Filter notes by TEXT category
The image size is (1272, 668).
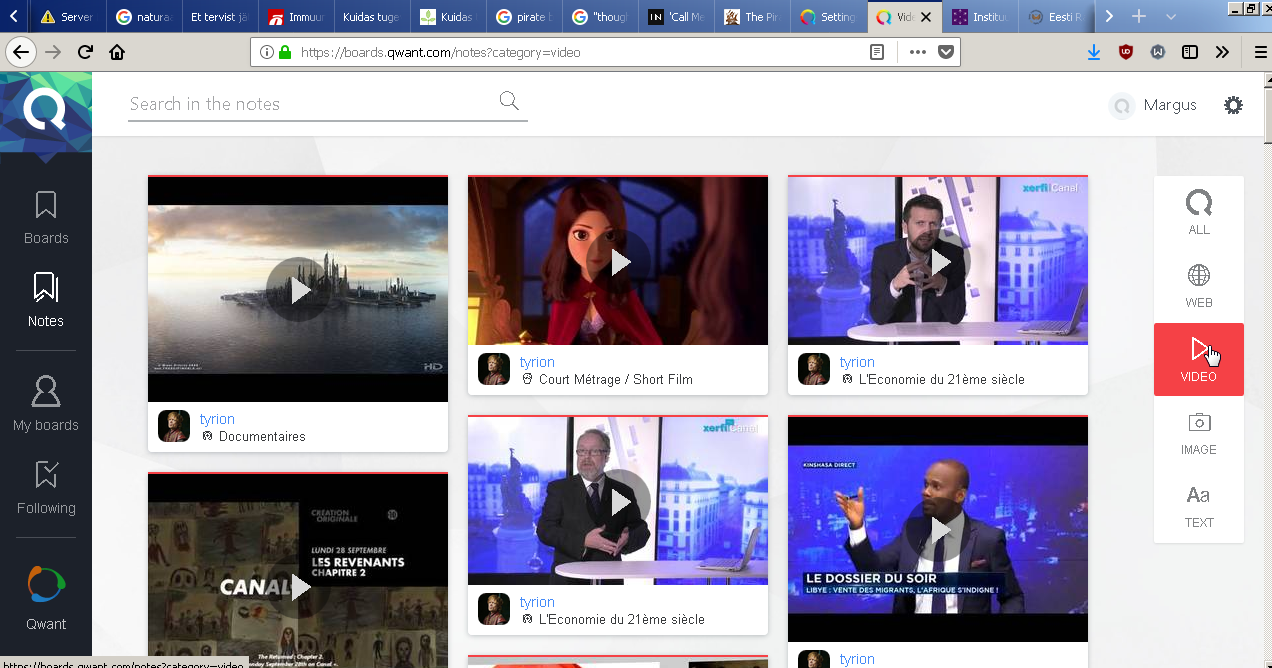tap(1198, 506)
